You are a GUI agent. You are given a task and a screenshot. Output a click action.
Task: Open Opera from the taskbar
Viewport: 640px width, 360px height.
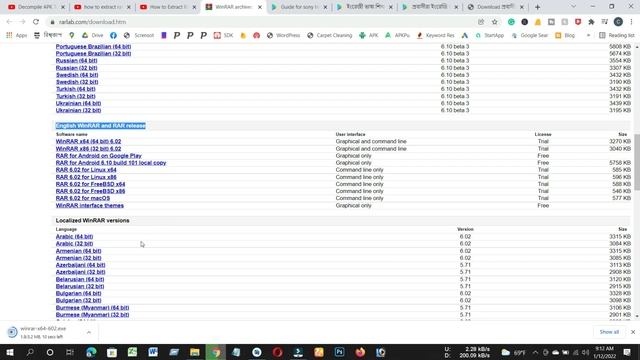click(278, 352)
